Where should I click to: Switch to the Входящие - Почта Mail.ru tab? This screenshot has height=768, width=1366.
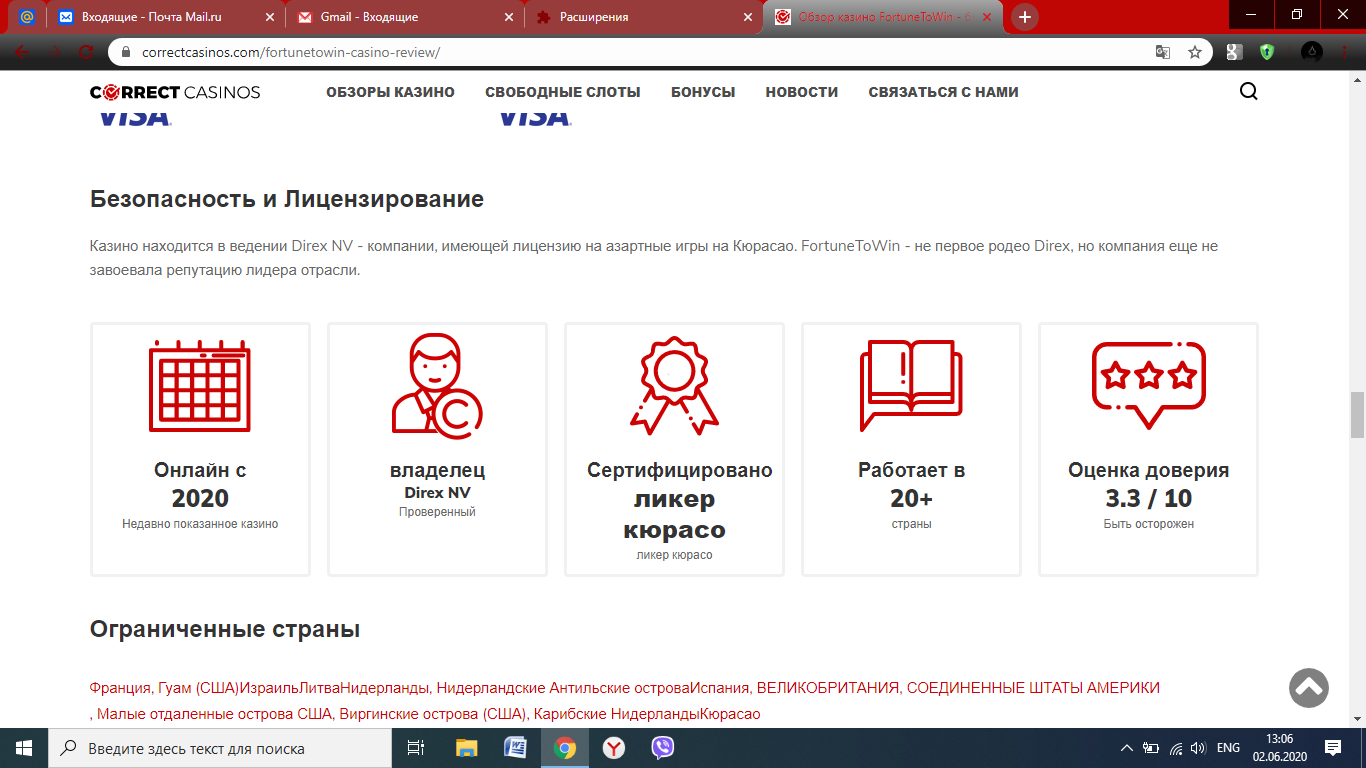166,17
